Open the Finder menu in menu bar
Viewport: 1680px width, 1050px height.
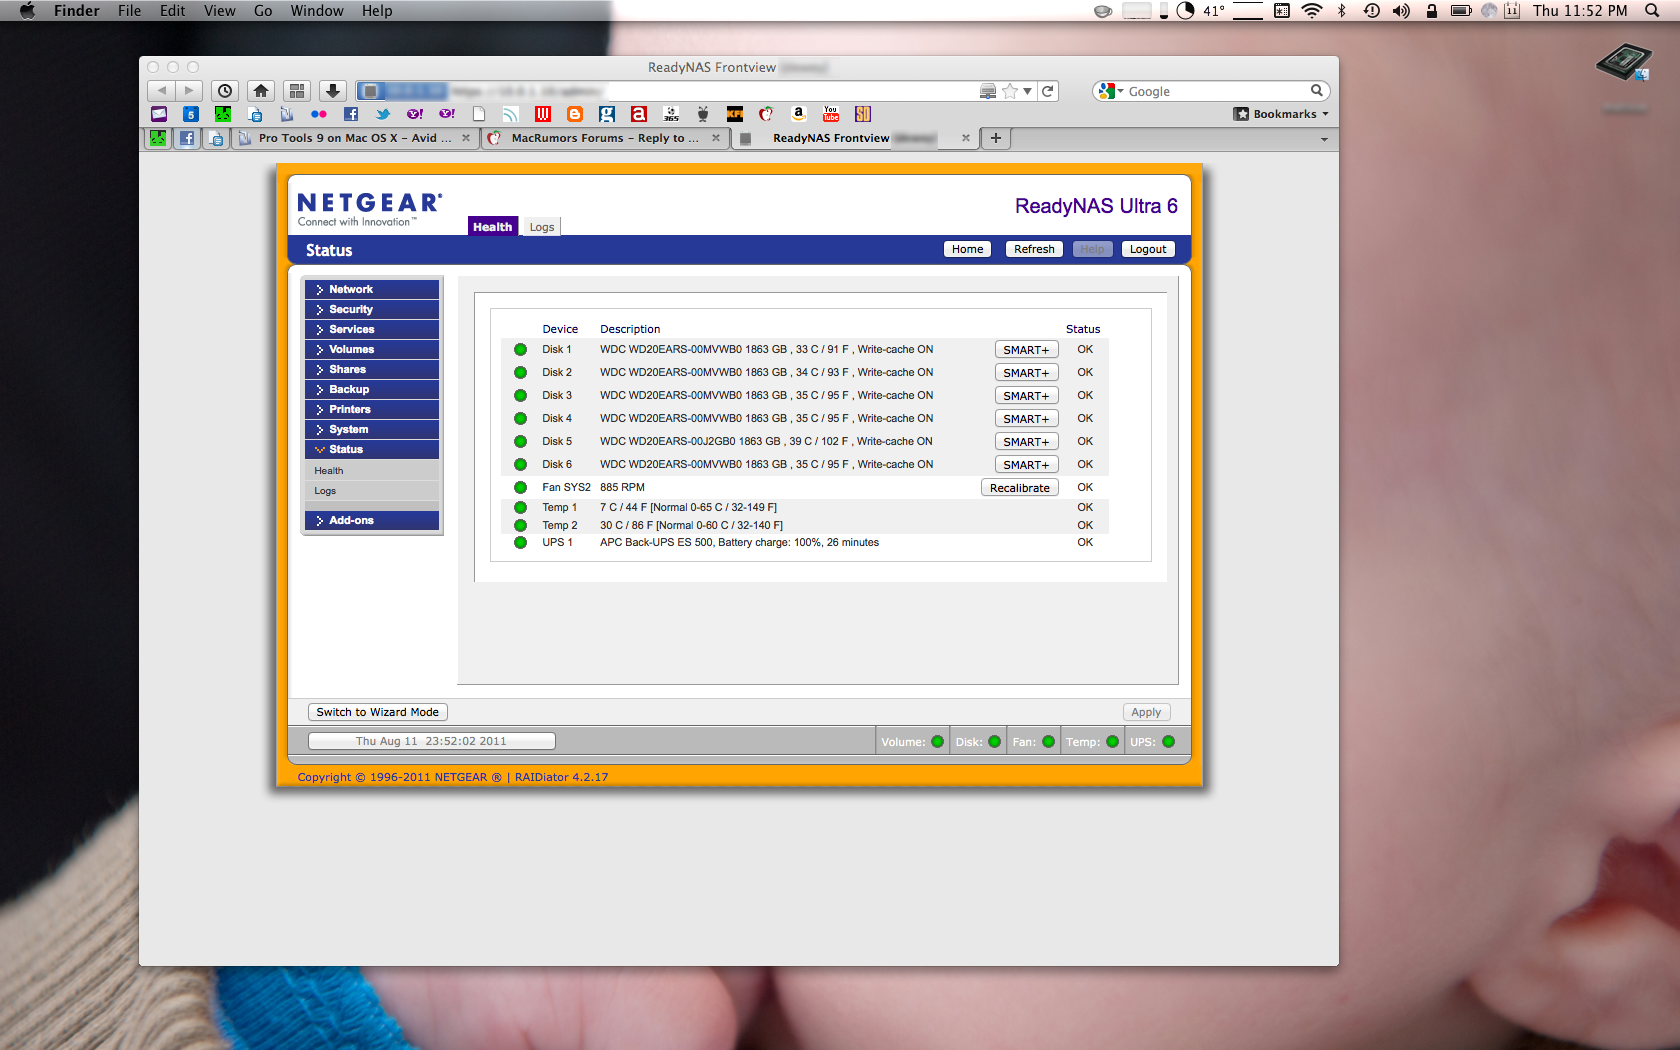[x=77, y=11]
